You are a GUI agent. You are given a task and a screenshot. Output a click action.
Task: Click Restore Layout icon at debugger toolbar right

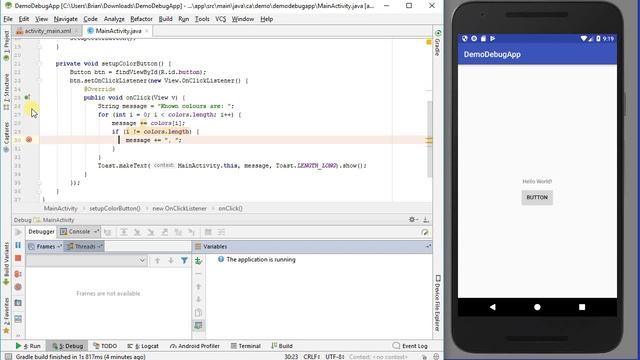click(x=424, y=232)
